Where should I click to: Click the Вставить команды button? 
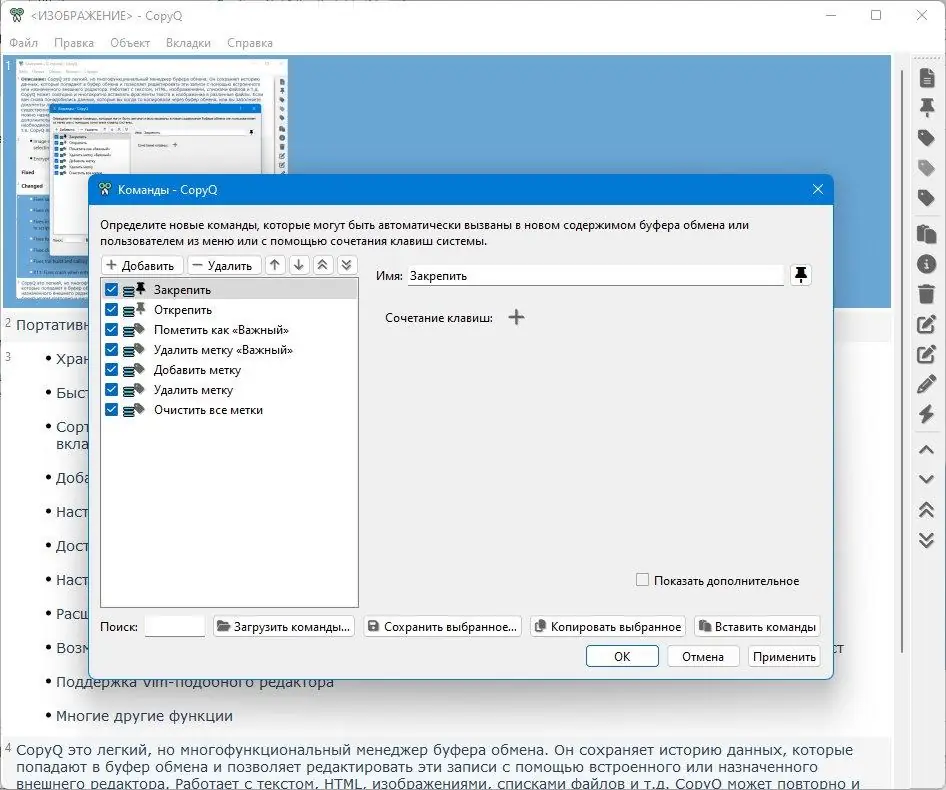click(x=757, y=626)
